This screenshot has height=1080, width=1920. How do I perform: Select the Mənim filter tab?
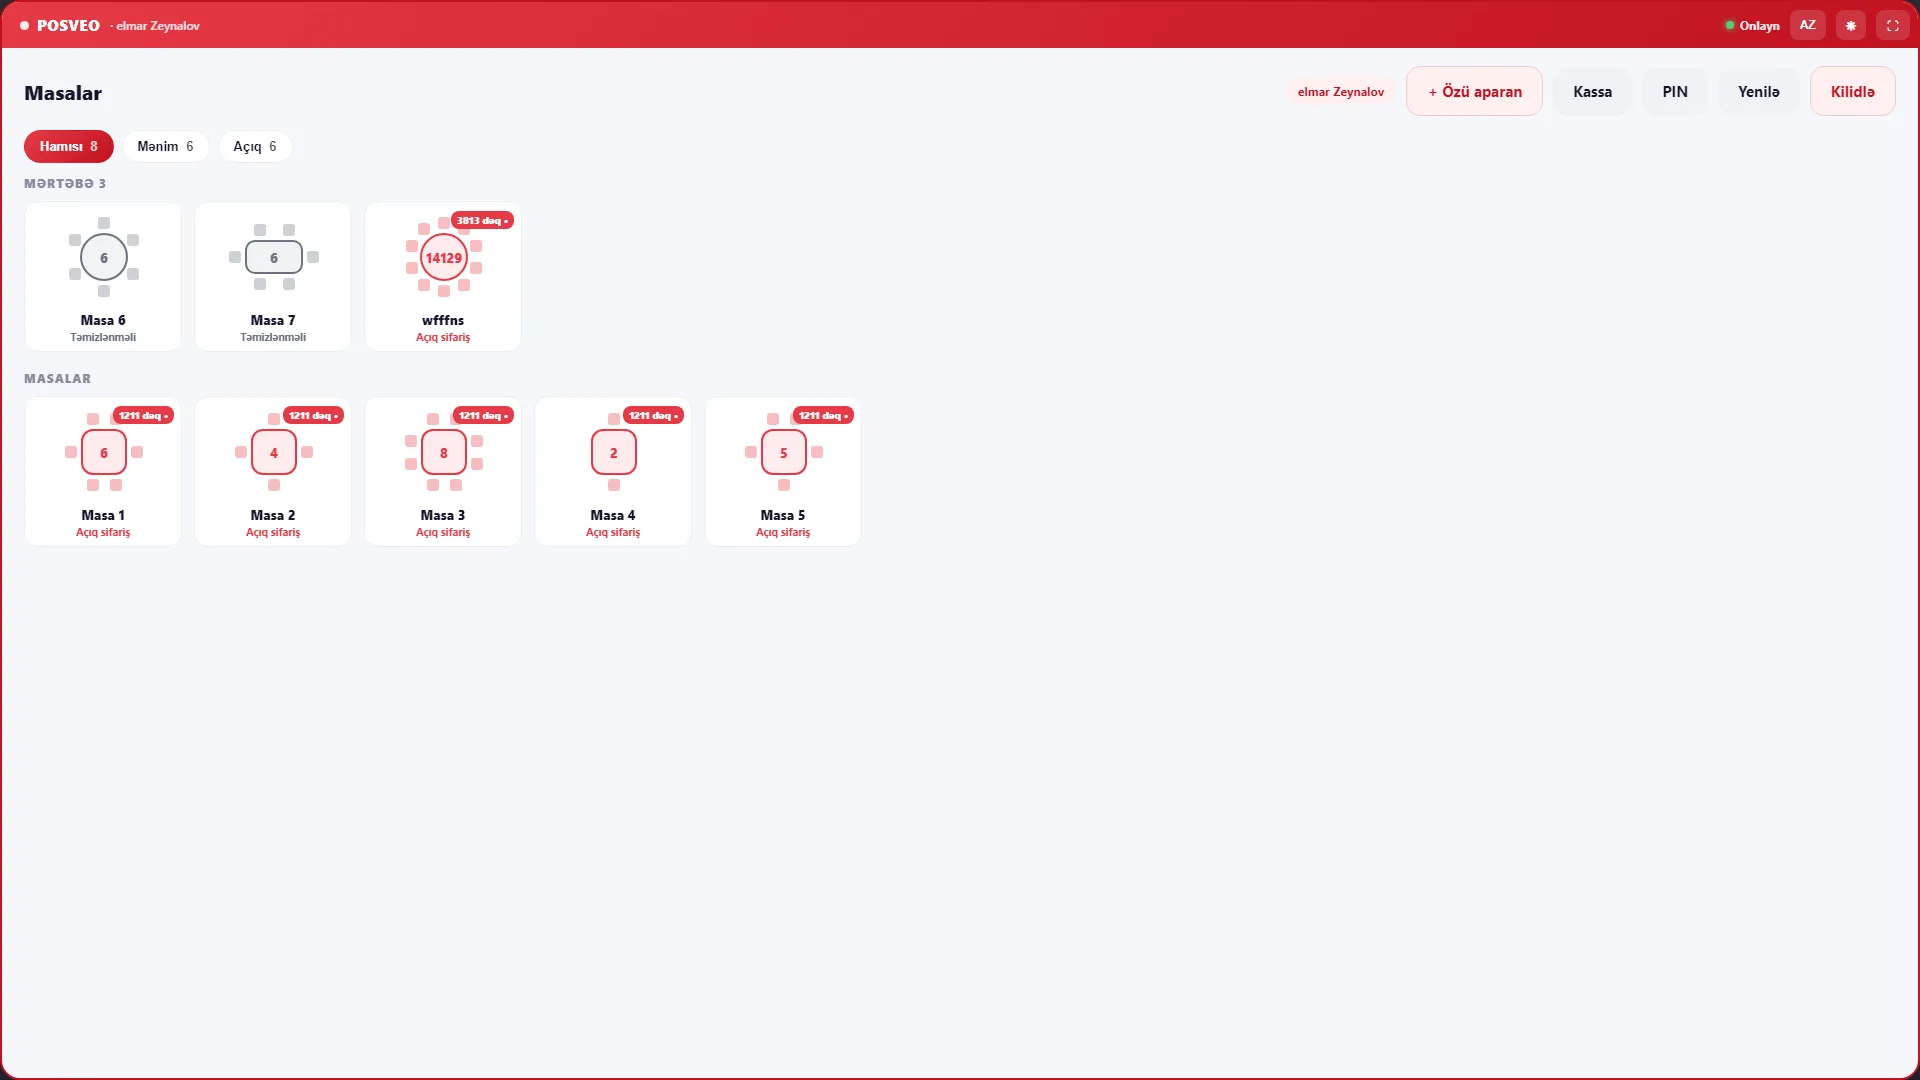click(165, 147)
